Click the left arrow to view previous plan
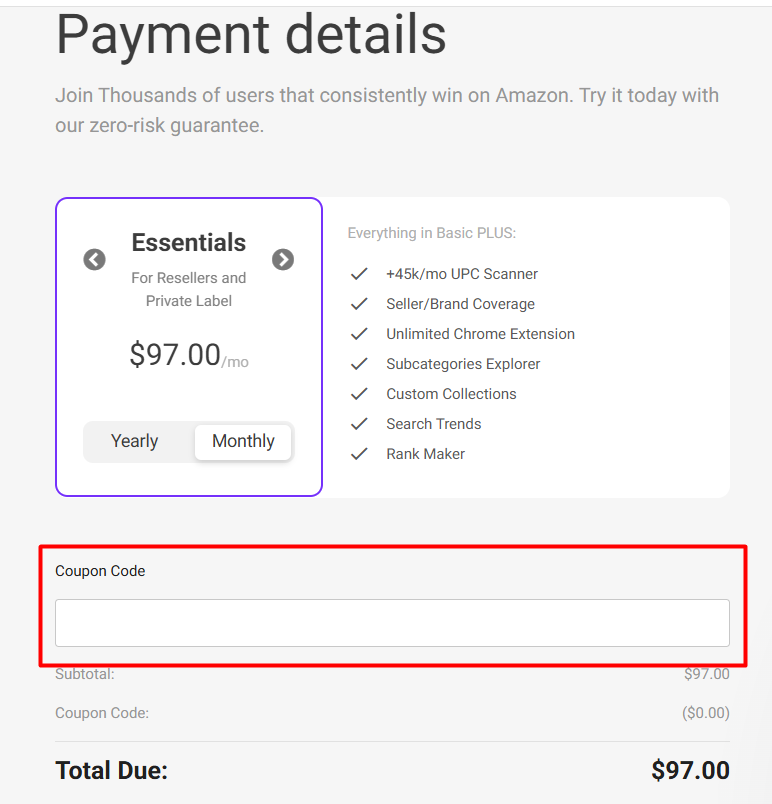The height and width of the screenshot is (804, 772). [x=94, y=259]
